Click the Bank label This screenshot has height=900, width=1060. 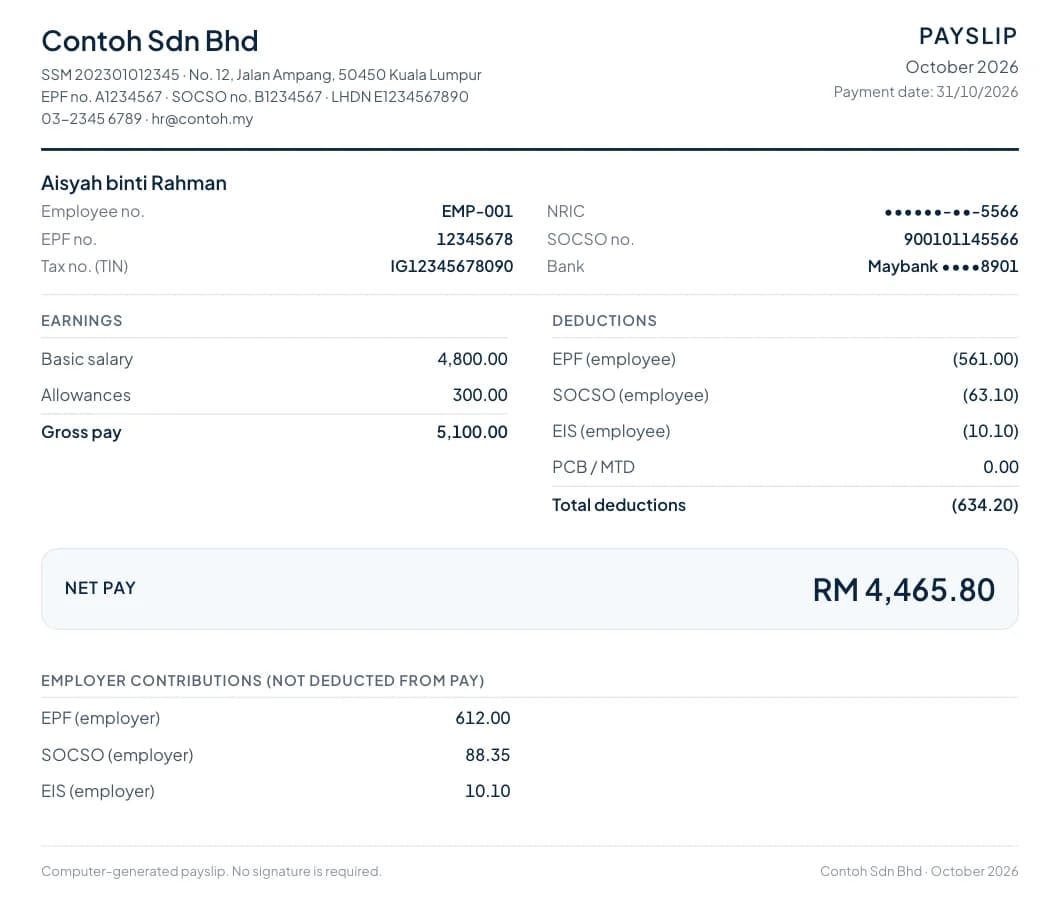(x=565, y=266)
